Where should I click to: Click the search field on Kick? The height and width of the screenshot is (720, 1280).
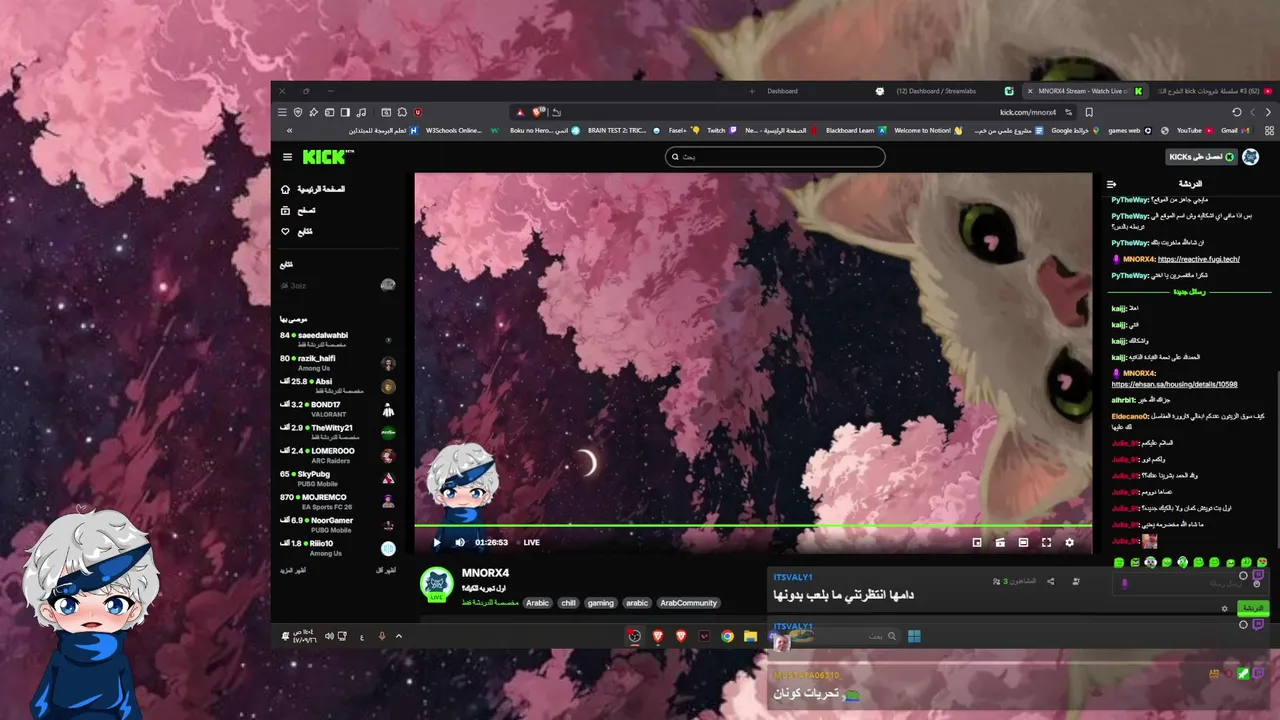pos(775,157)
